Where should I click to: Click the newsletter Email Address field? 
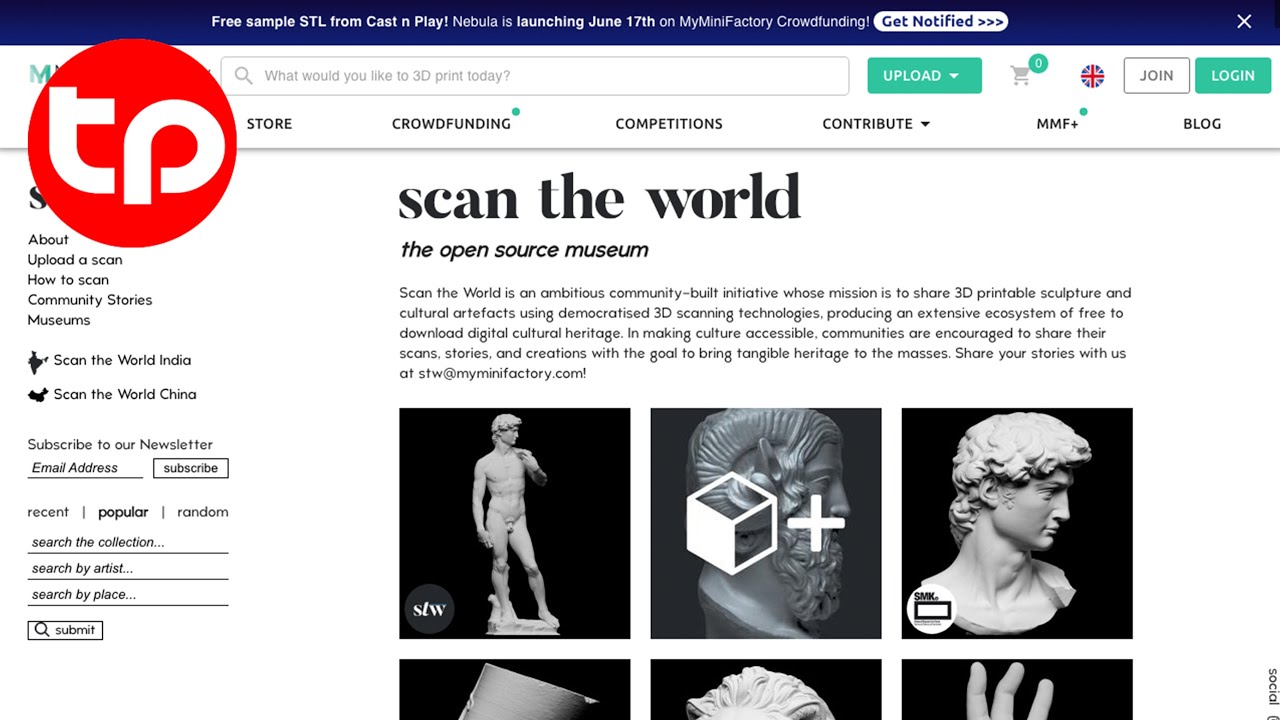[x=85, y=468]
